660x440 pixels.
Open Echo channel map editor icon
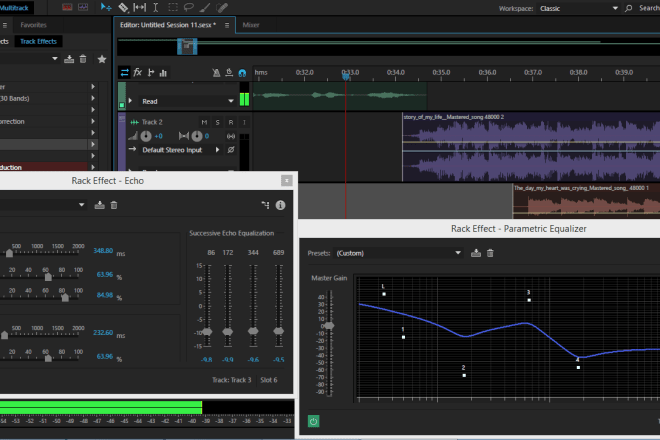click(265, 205)
